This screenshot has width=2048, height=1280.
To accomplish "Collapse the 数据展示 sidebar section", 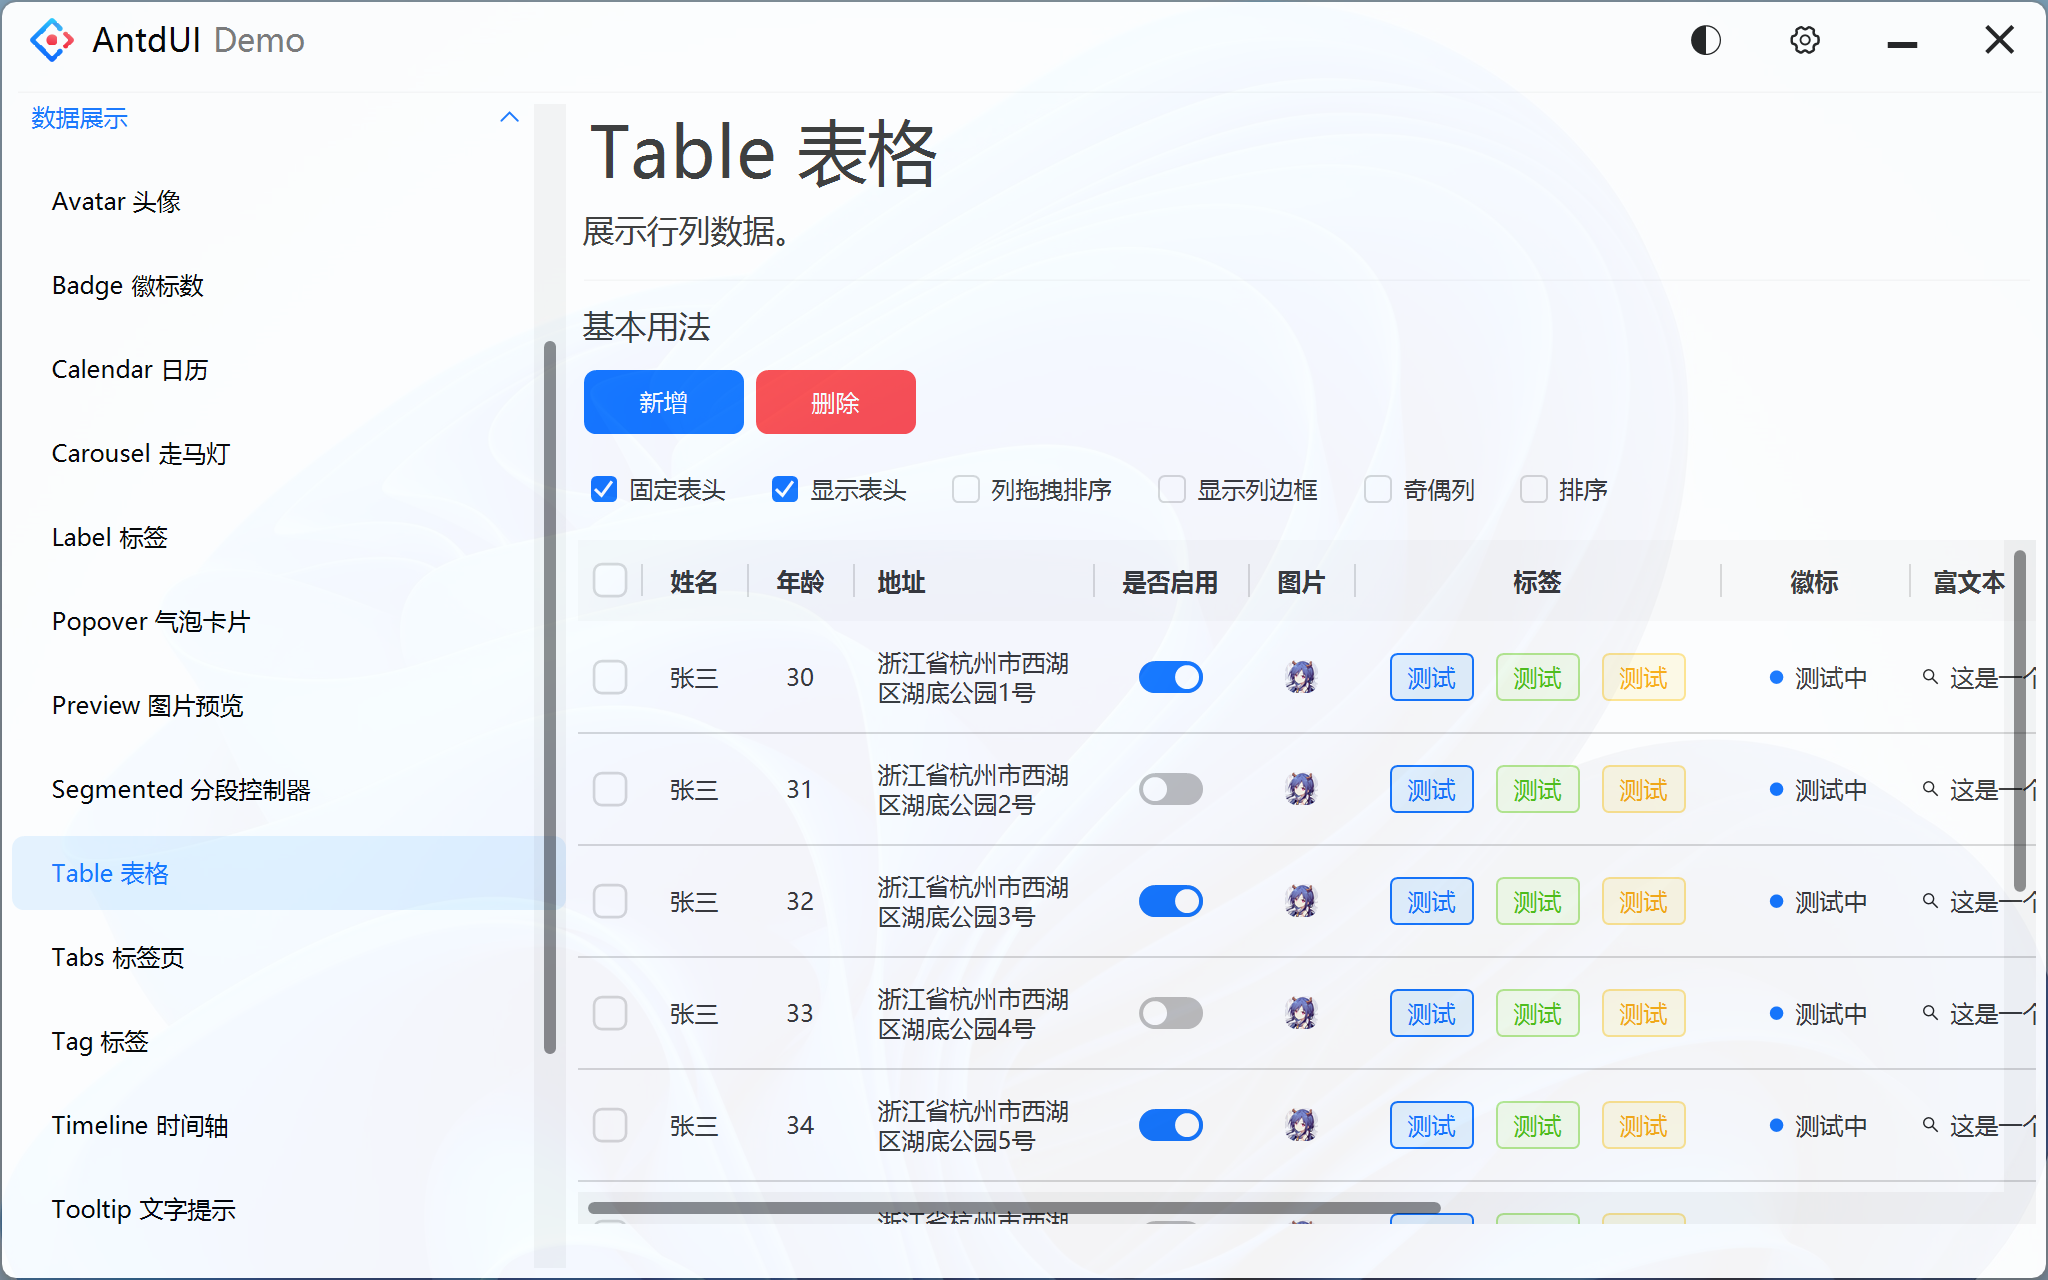I will click(510, 117).
